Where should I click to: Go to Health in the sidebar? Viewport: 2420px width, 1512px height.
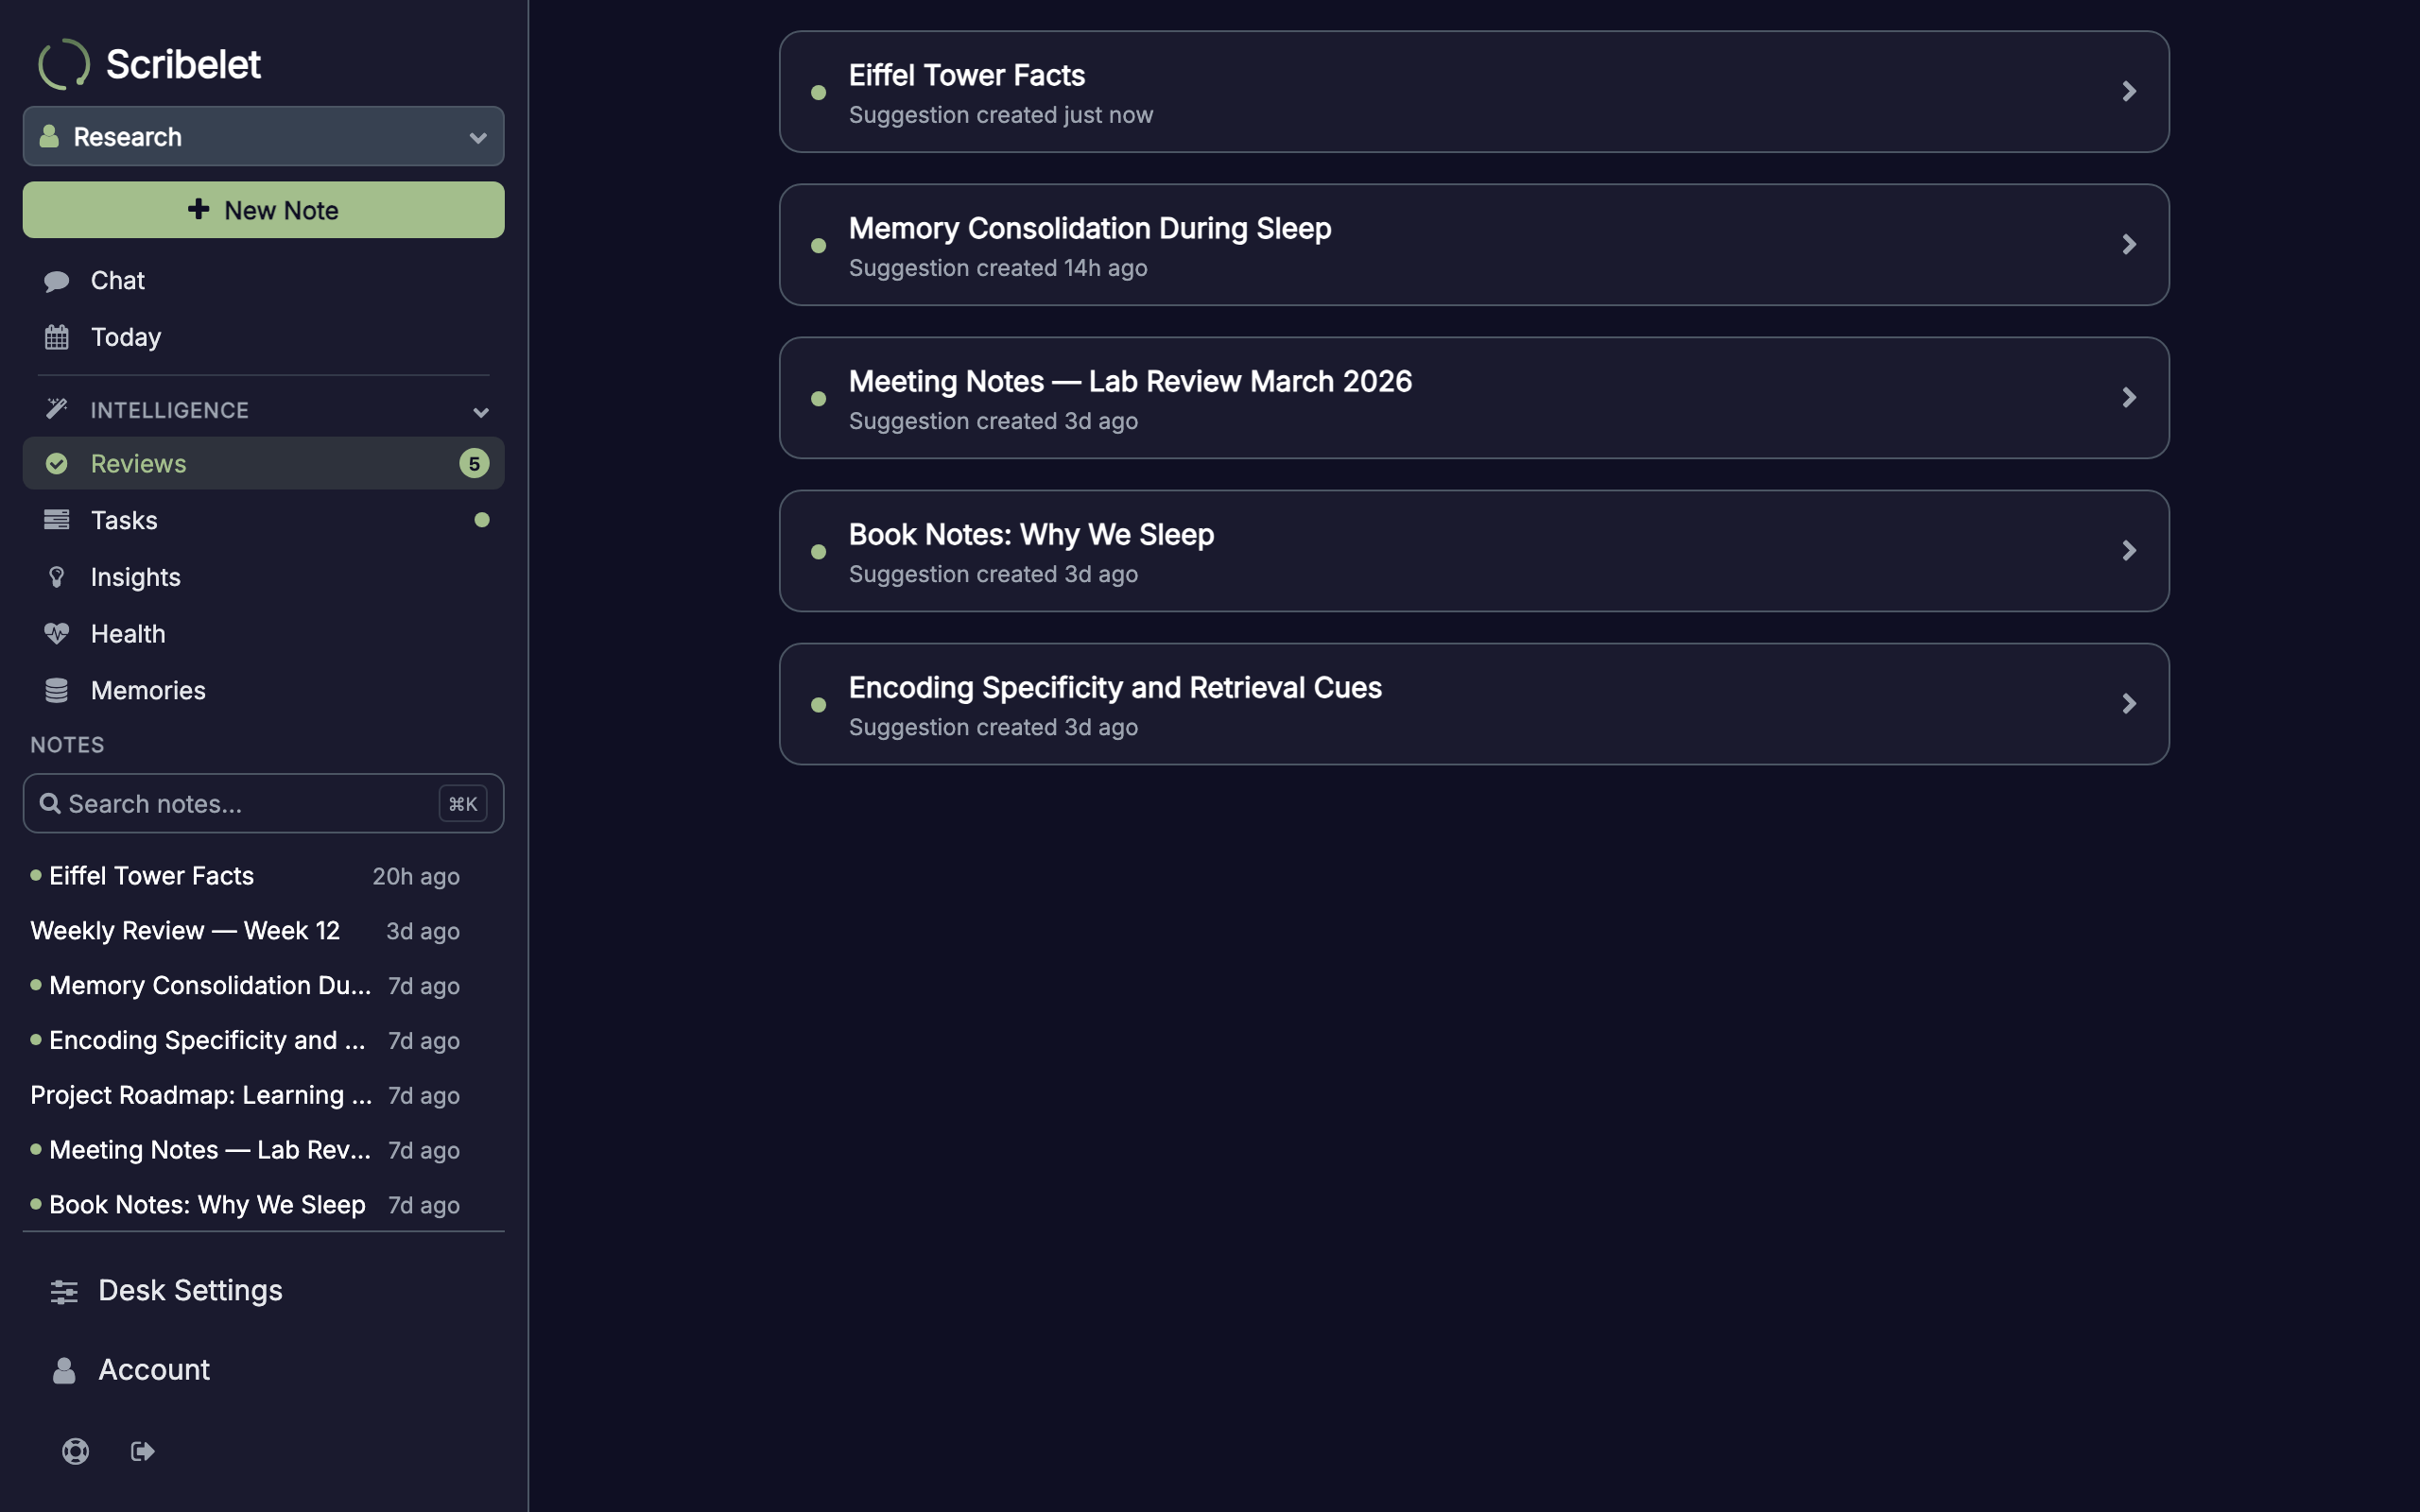(x=264, y=633)
